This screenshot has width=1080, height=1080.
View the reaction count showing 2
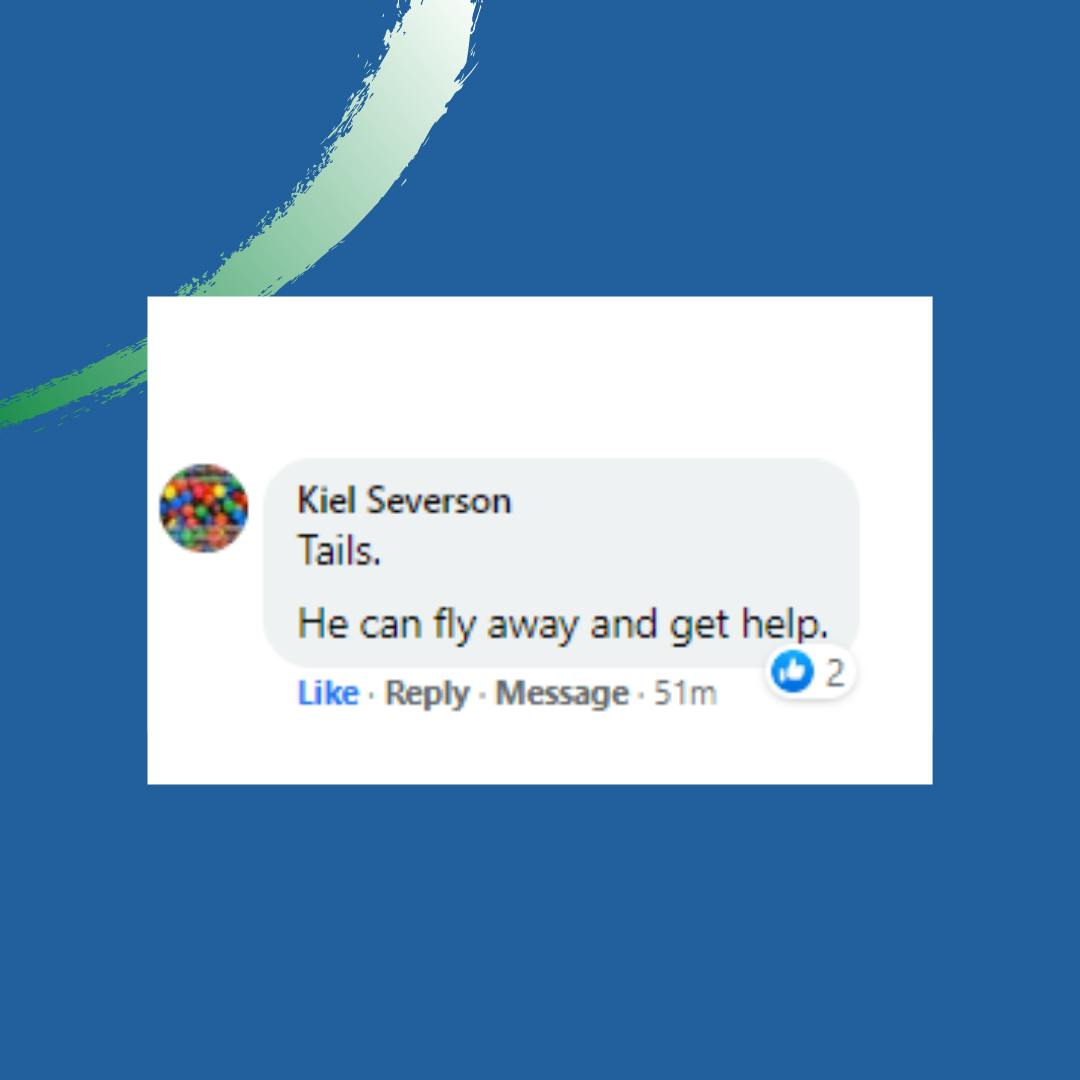(x=835, y=672)
